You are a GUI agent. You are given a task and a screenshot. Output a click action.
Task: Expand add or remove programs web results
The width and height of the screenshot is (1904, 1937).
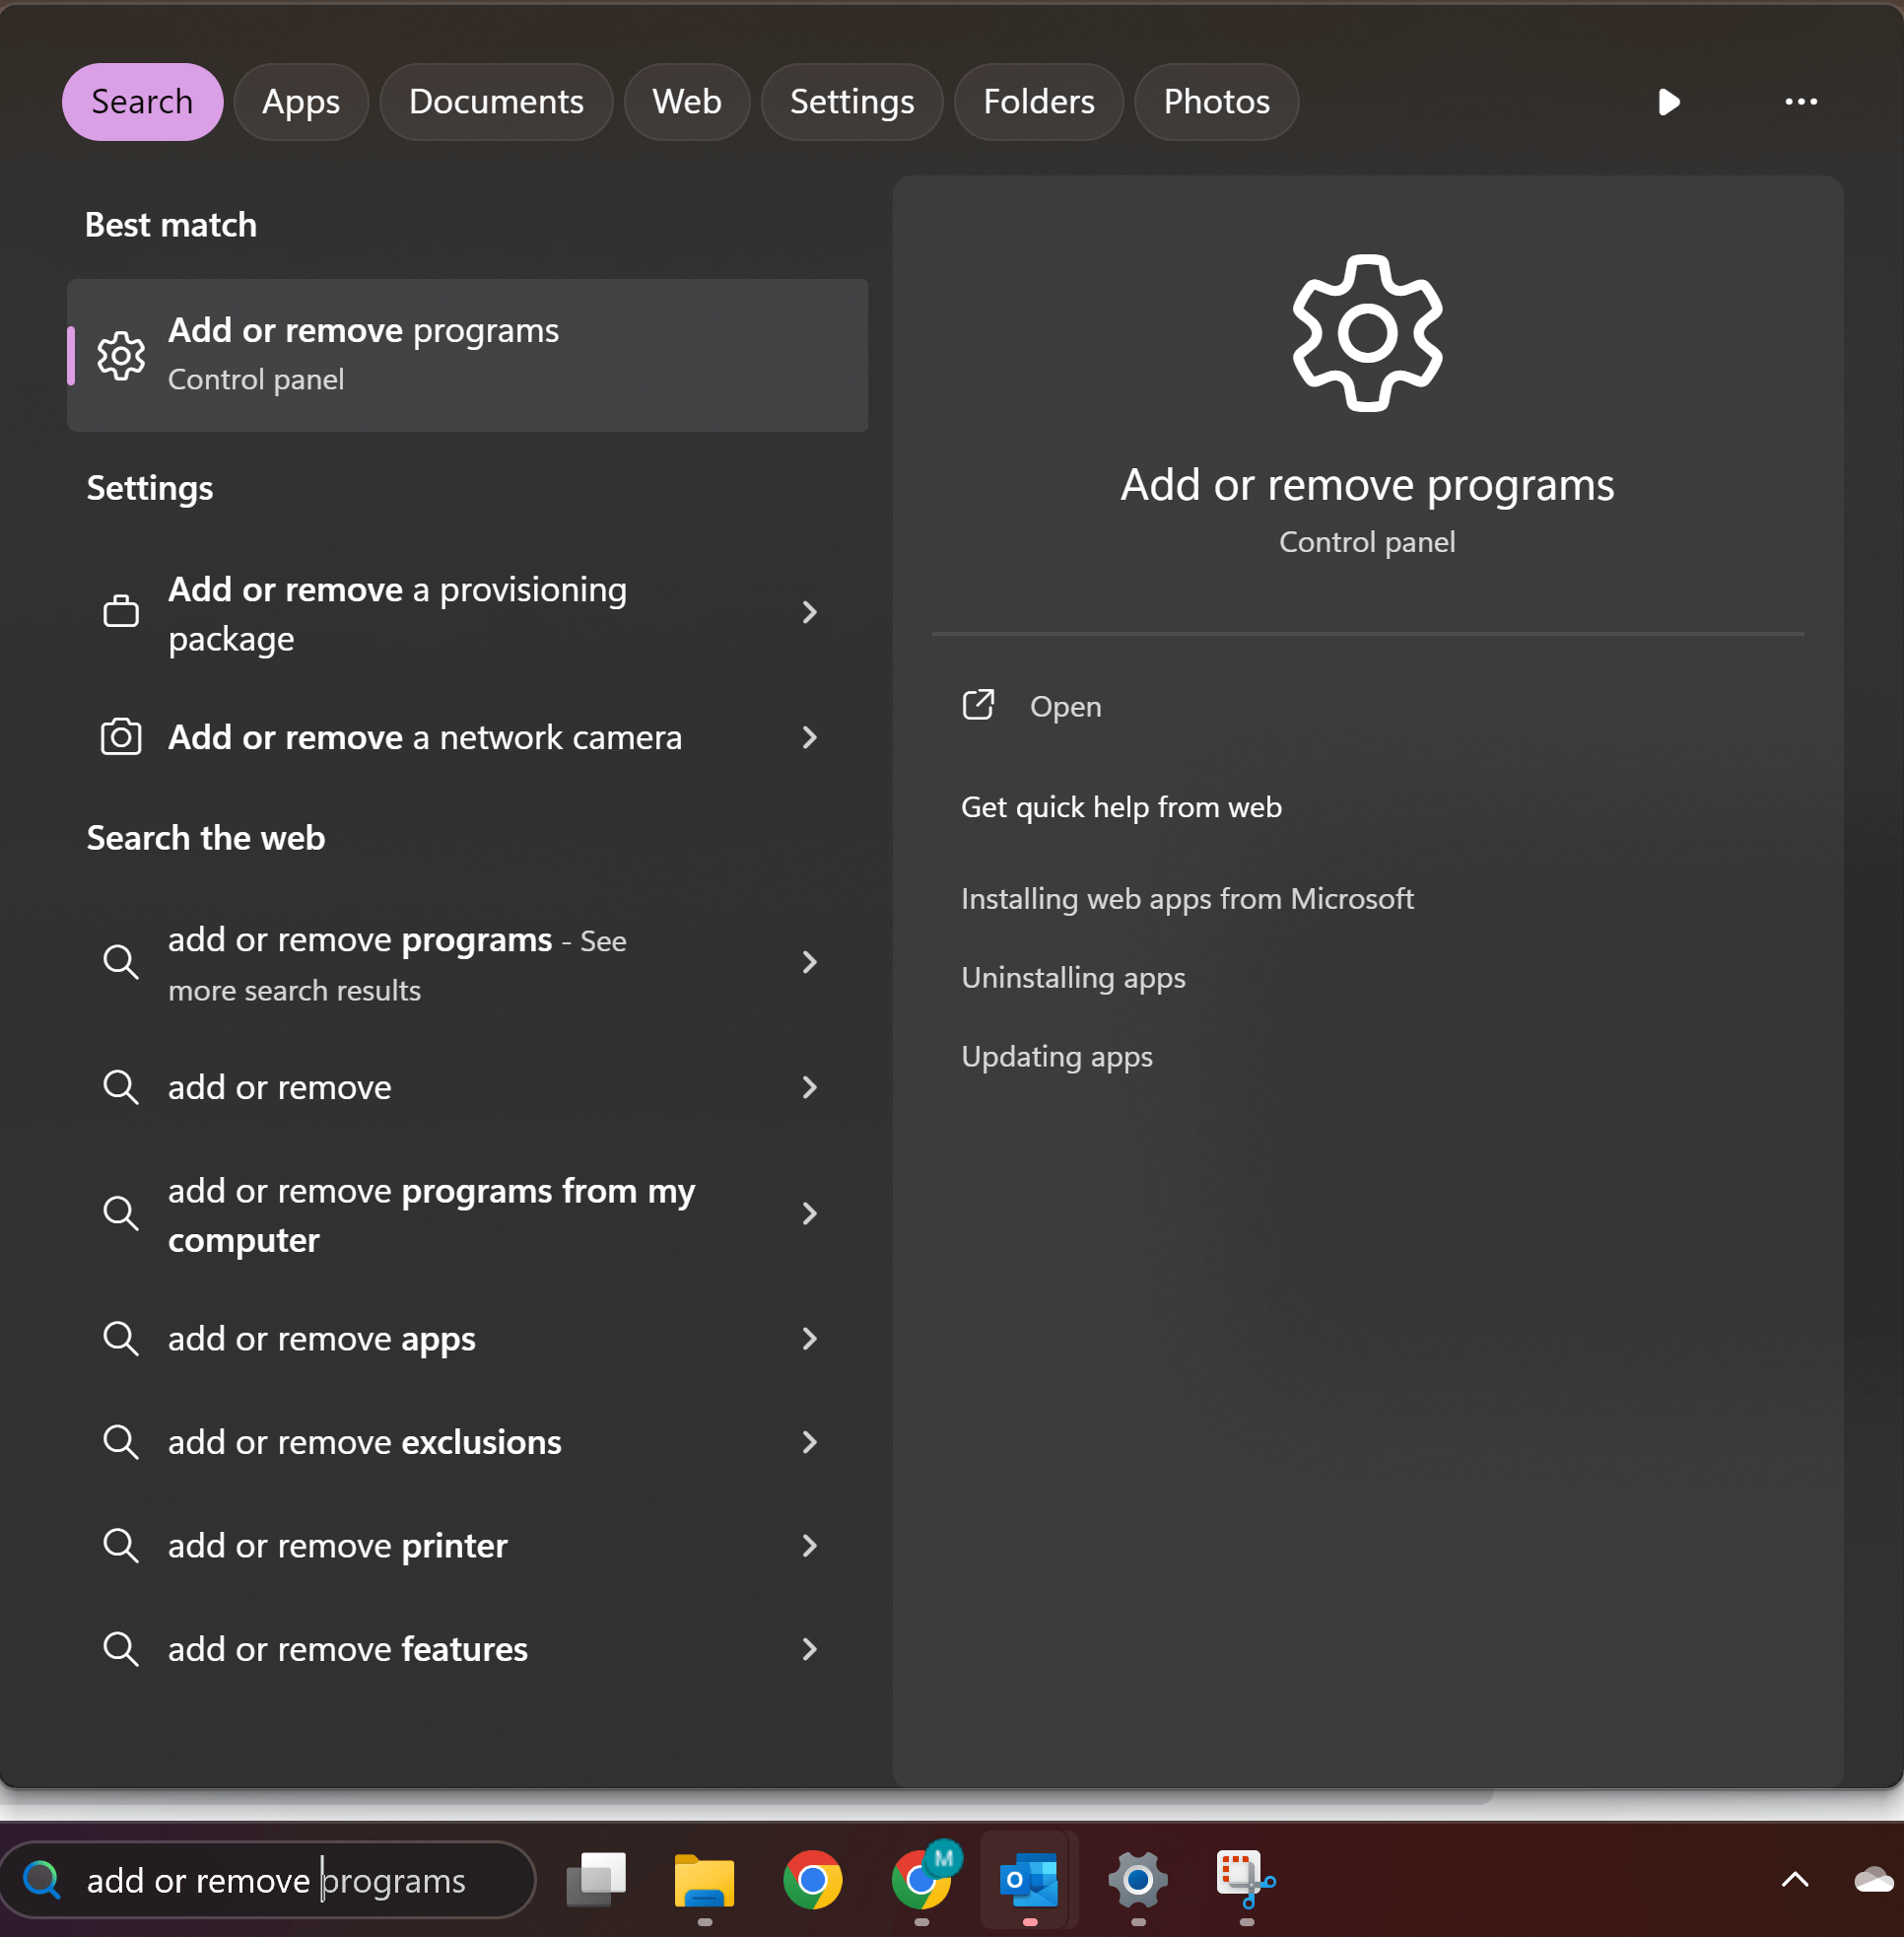pos(809,964)
